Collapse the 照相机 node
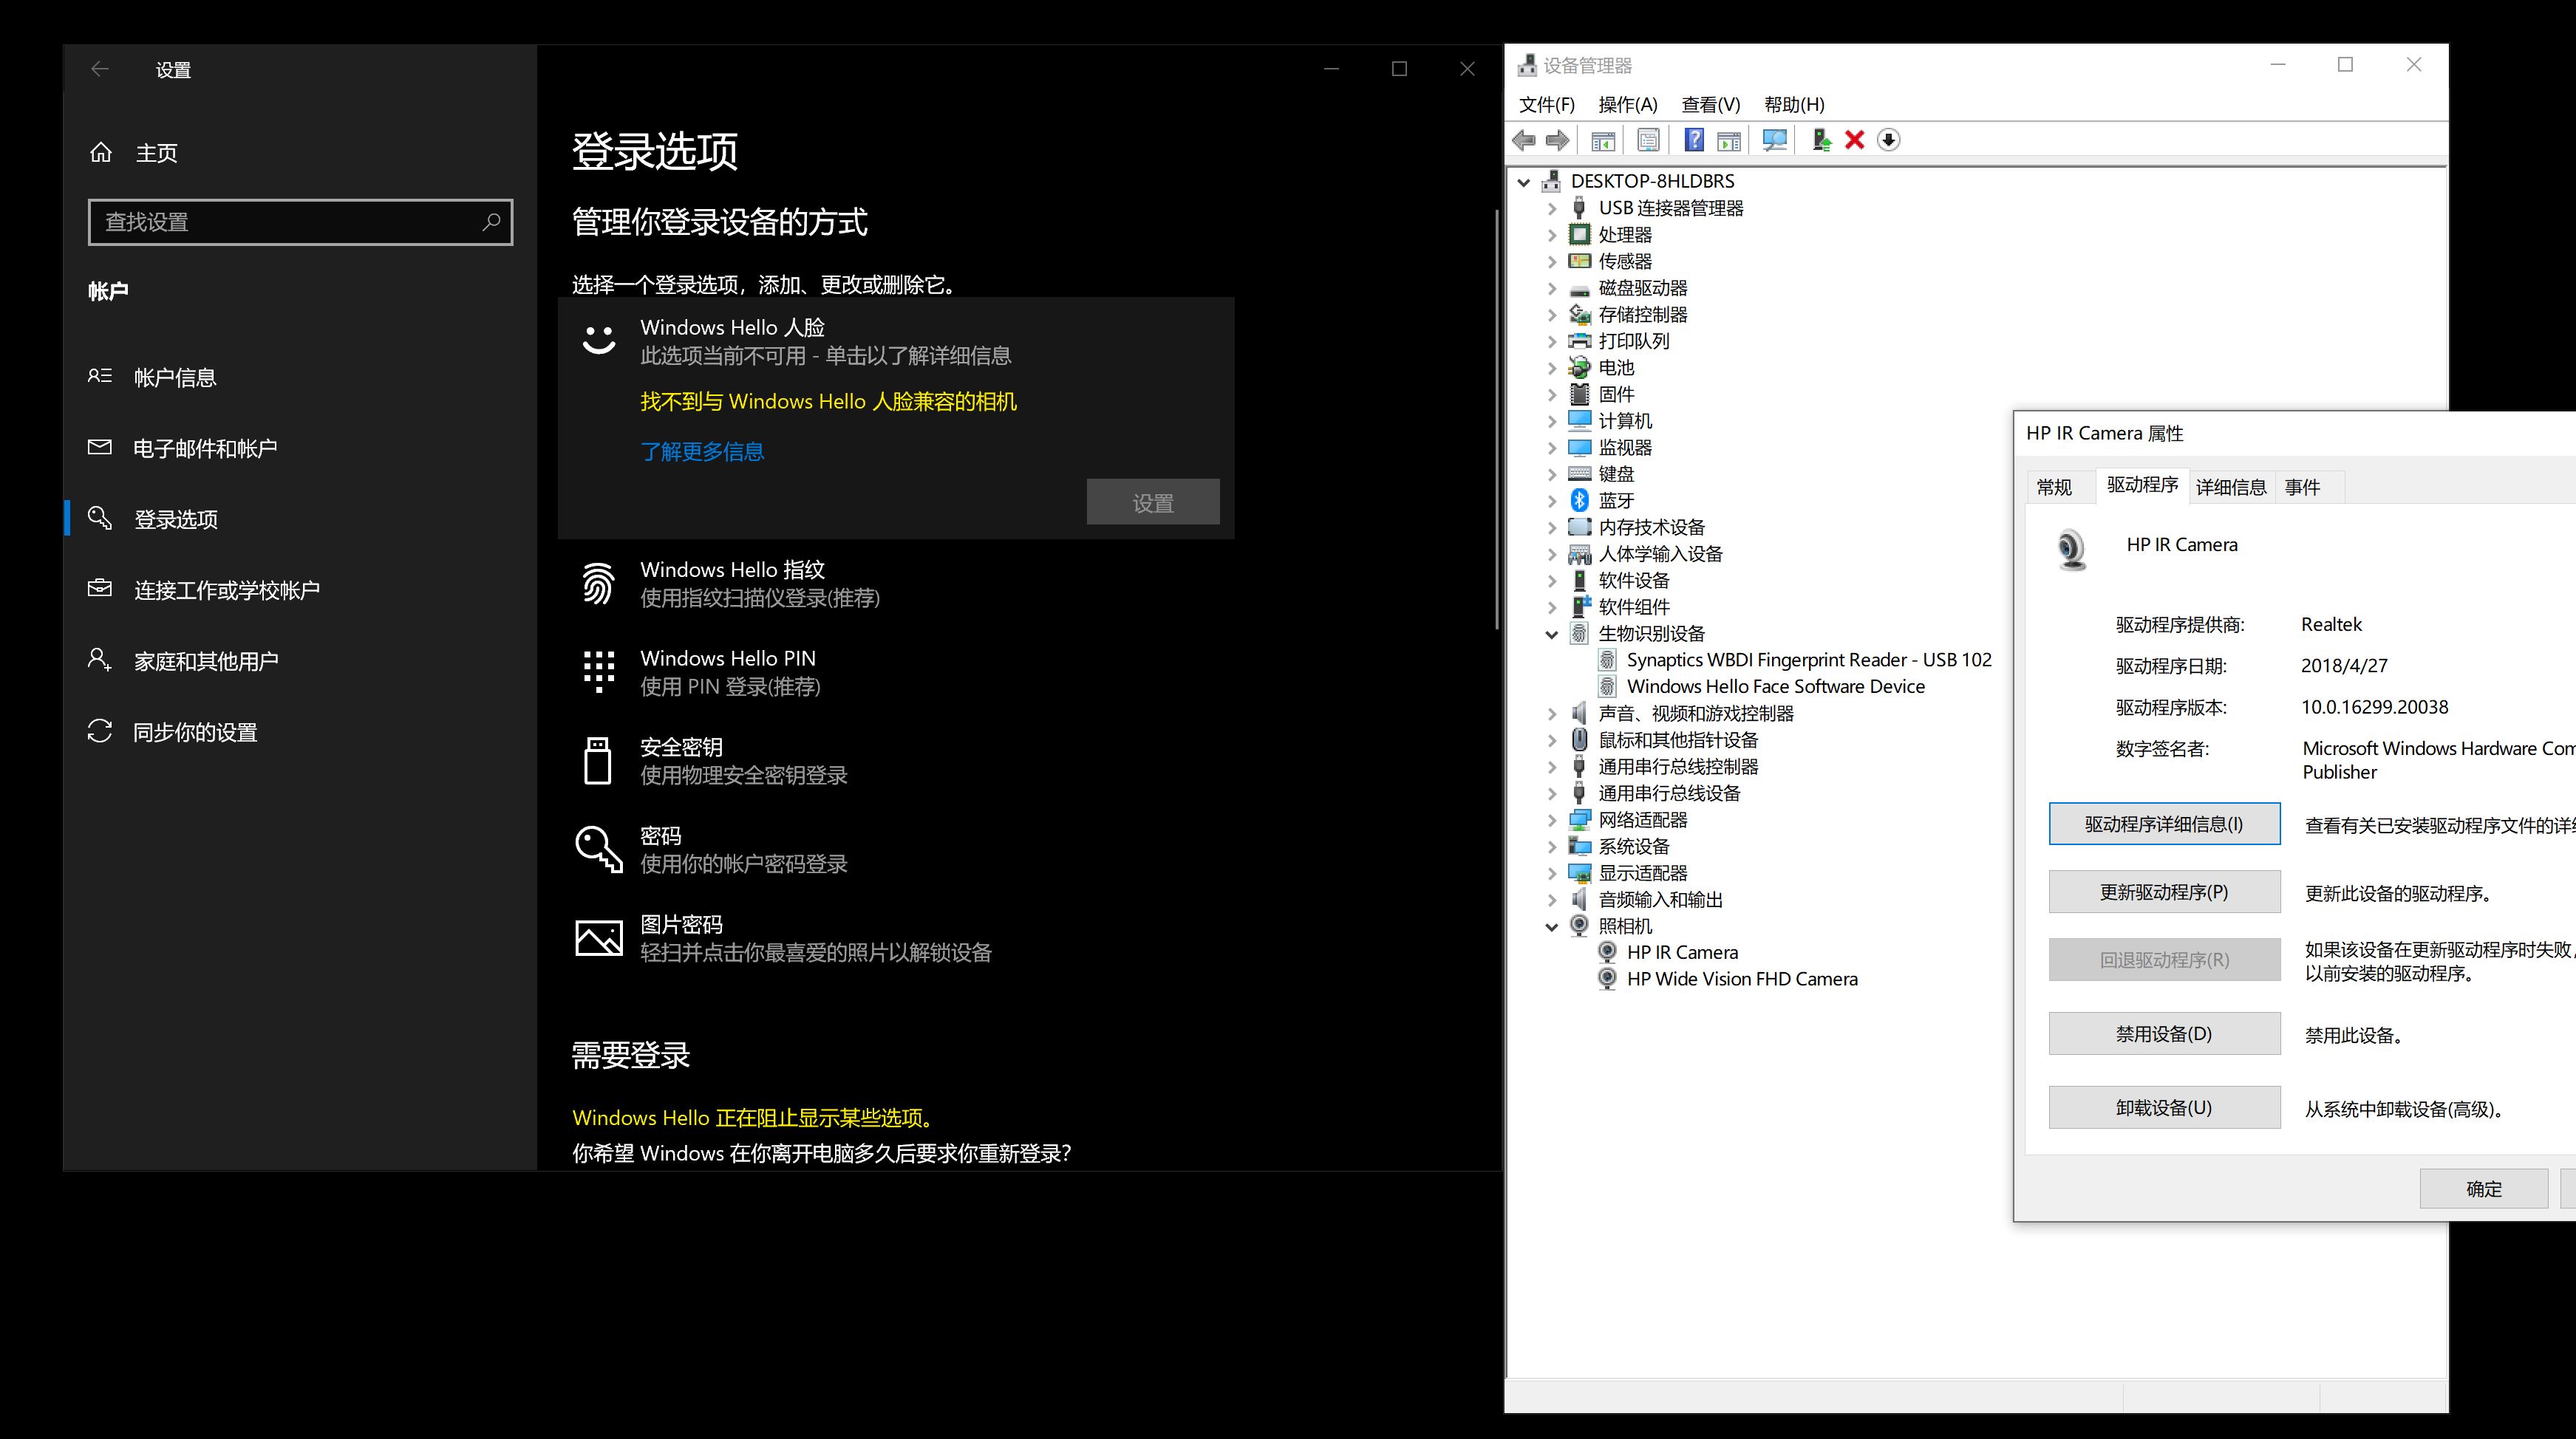This screenshot has width=2576, height=1439. (x=1552, y=927)
